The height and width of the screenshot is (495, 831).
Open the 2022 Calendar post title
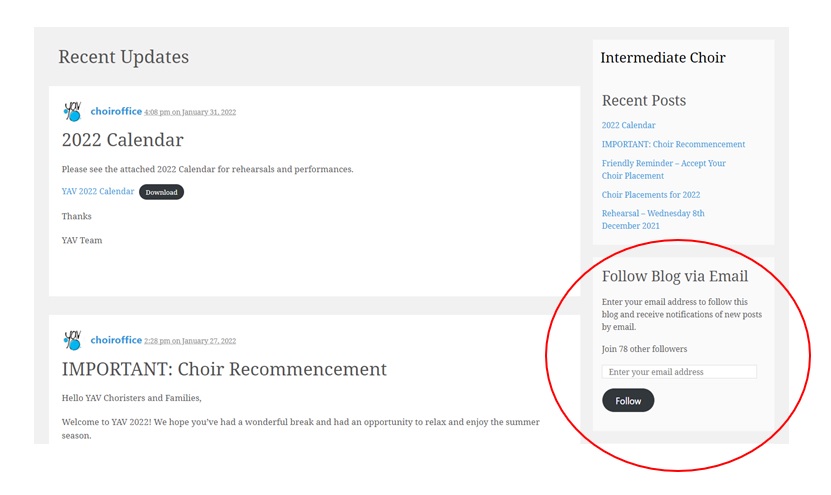click(122, 140)
